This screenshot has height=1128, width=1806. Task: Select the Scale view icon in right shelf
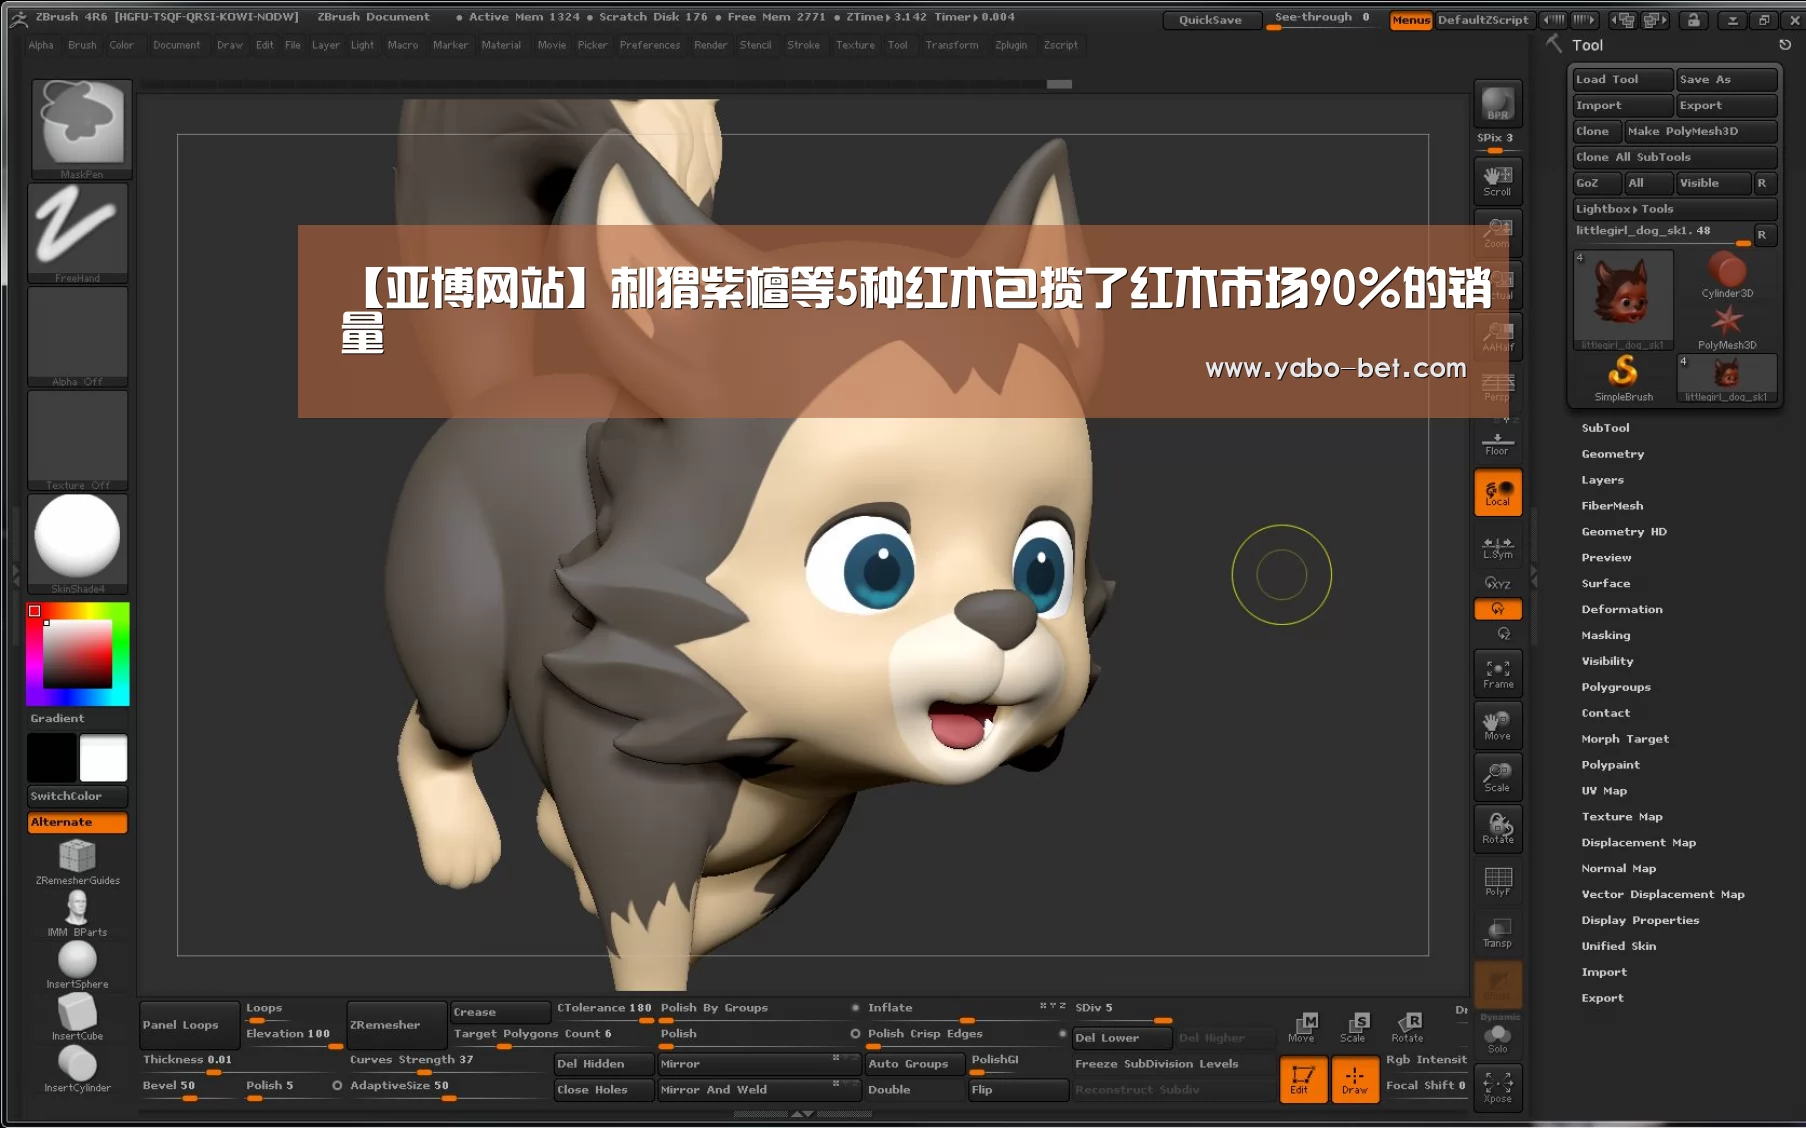[x=1497, y=777]
